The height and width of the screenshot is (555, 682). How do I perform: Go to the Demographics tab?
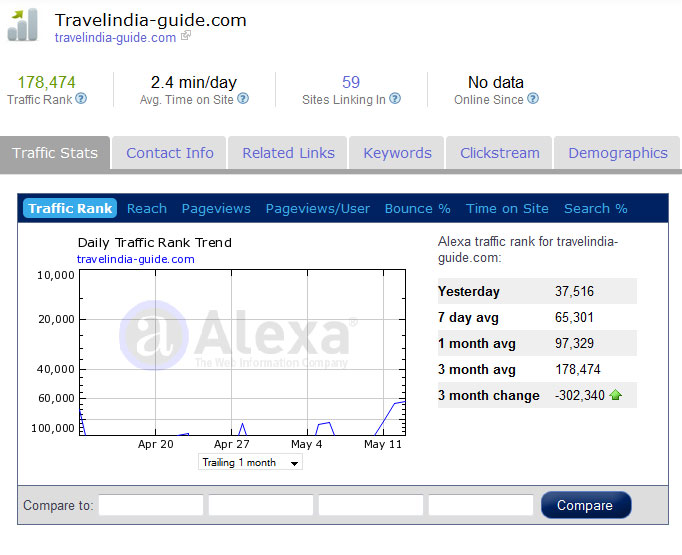[x=618, y=153]
